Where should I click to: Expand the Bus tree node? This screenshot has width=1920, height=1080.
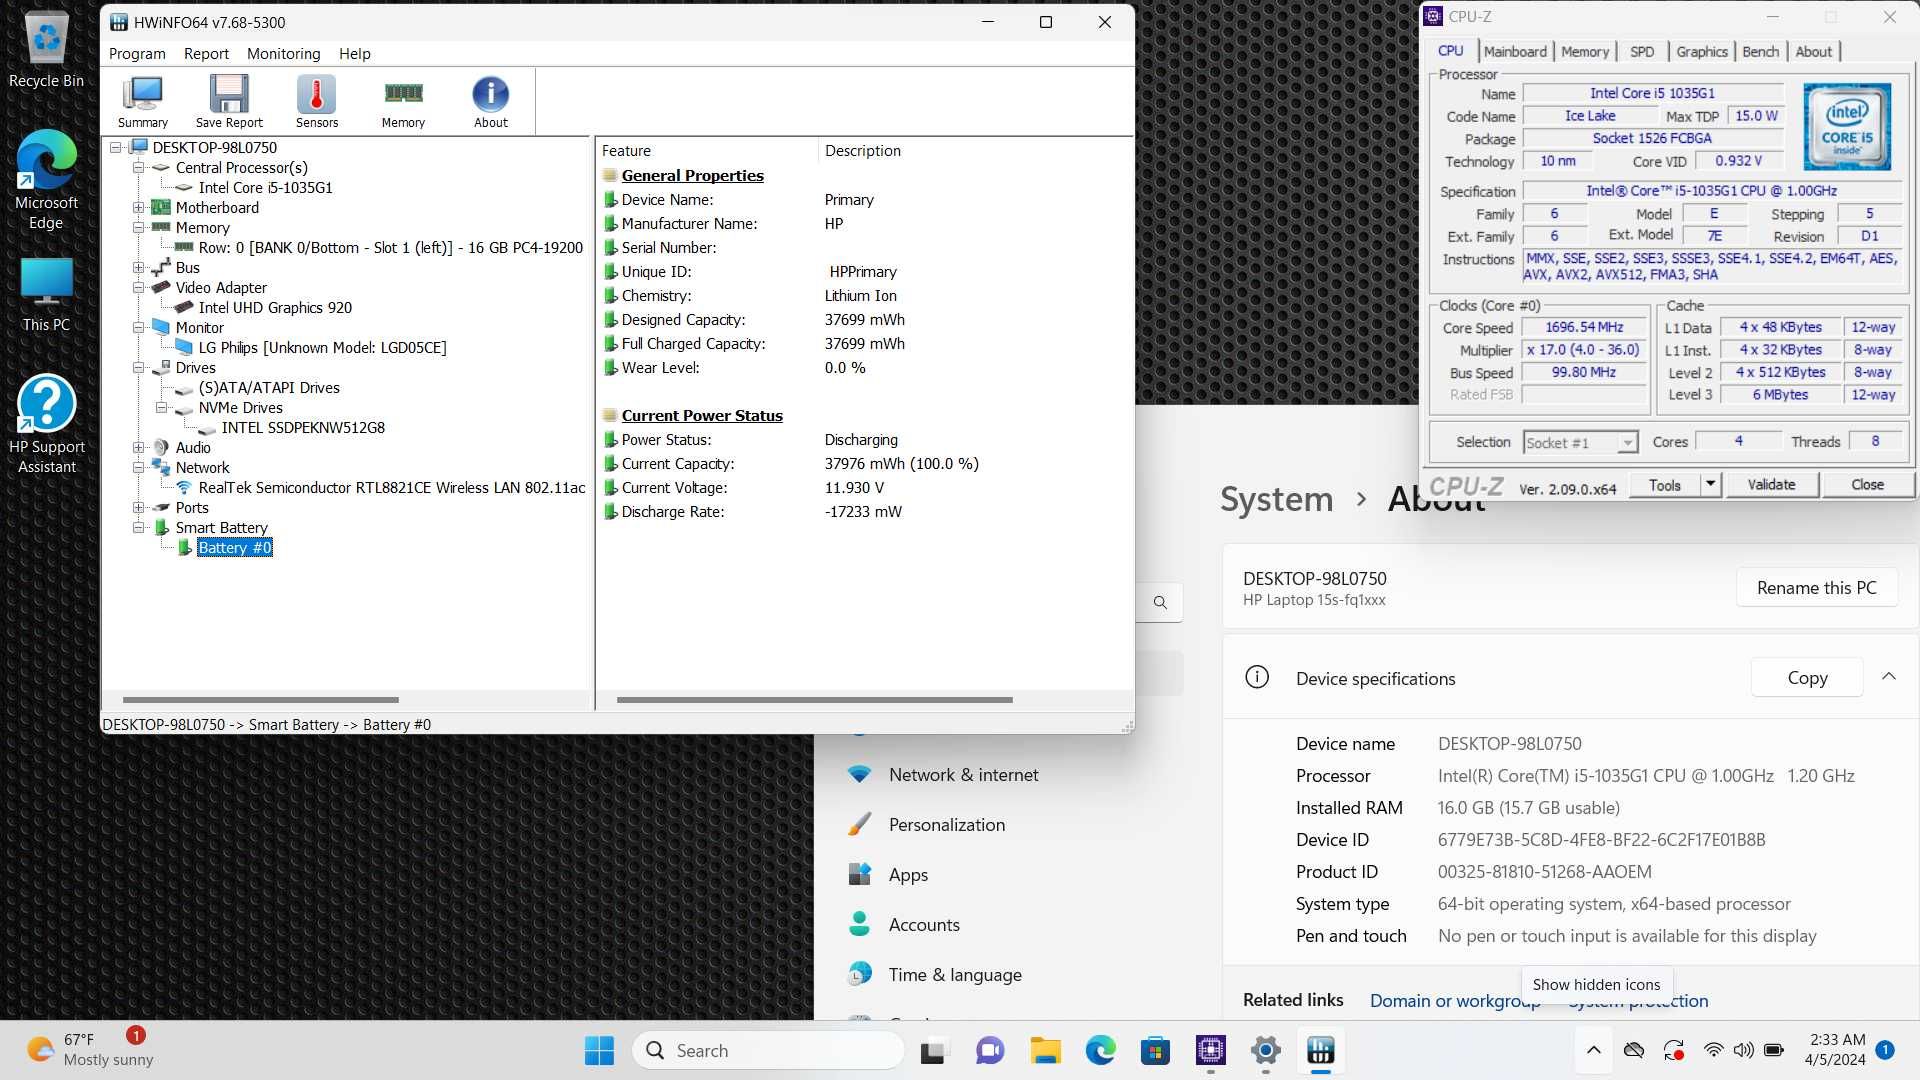[x=139, y=267]
